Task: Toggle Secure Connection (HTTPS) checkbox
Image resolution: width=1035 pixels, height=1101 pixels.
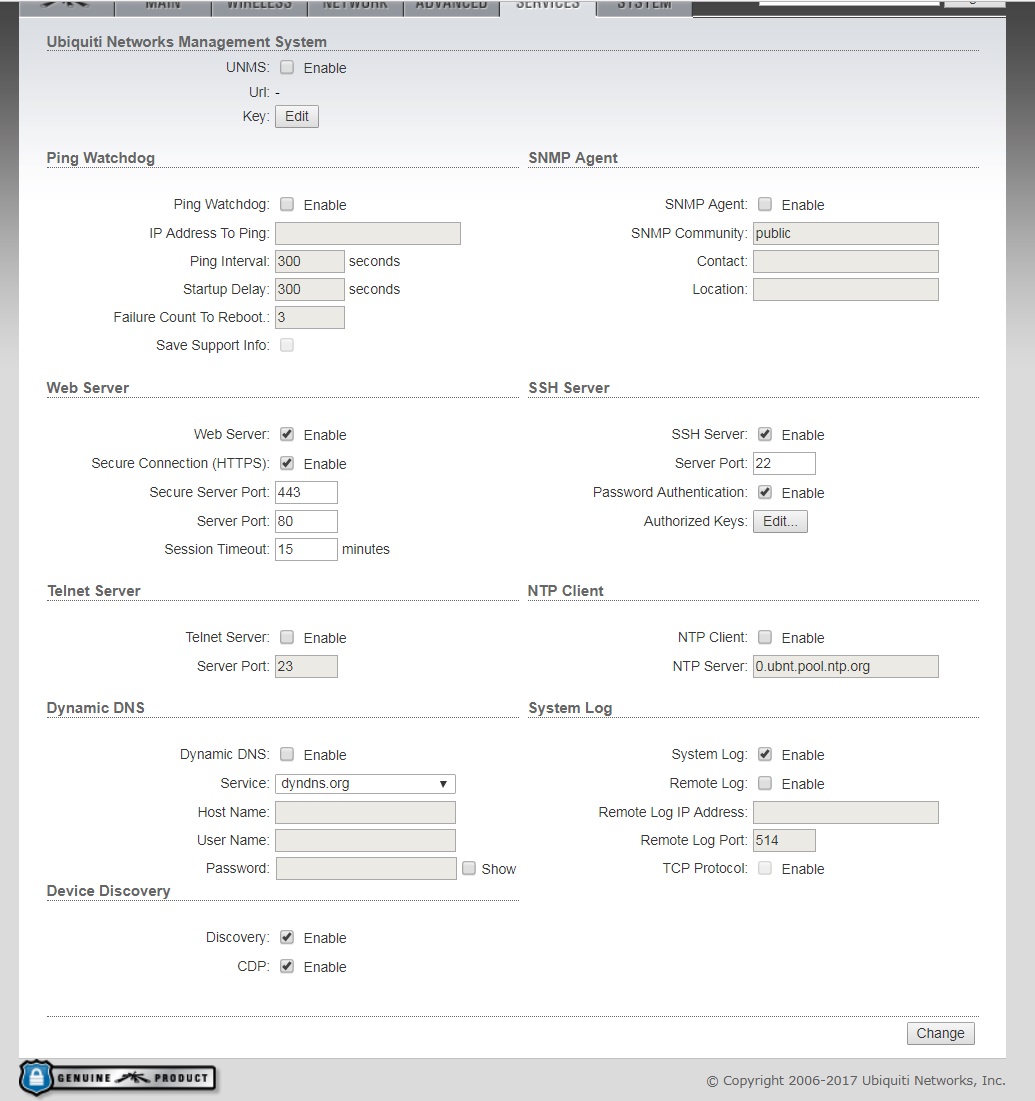Action: pos(286,463)
